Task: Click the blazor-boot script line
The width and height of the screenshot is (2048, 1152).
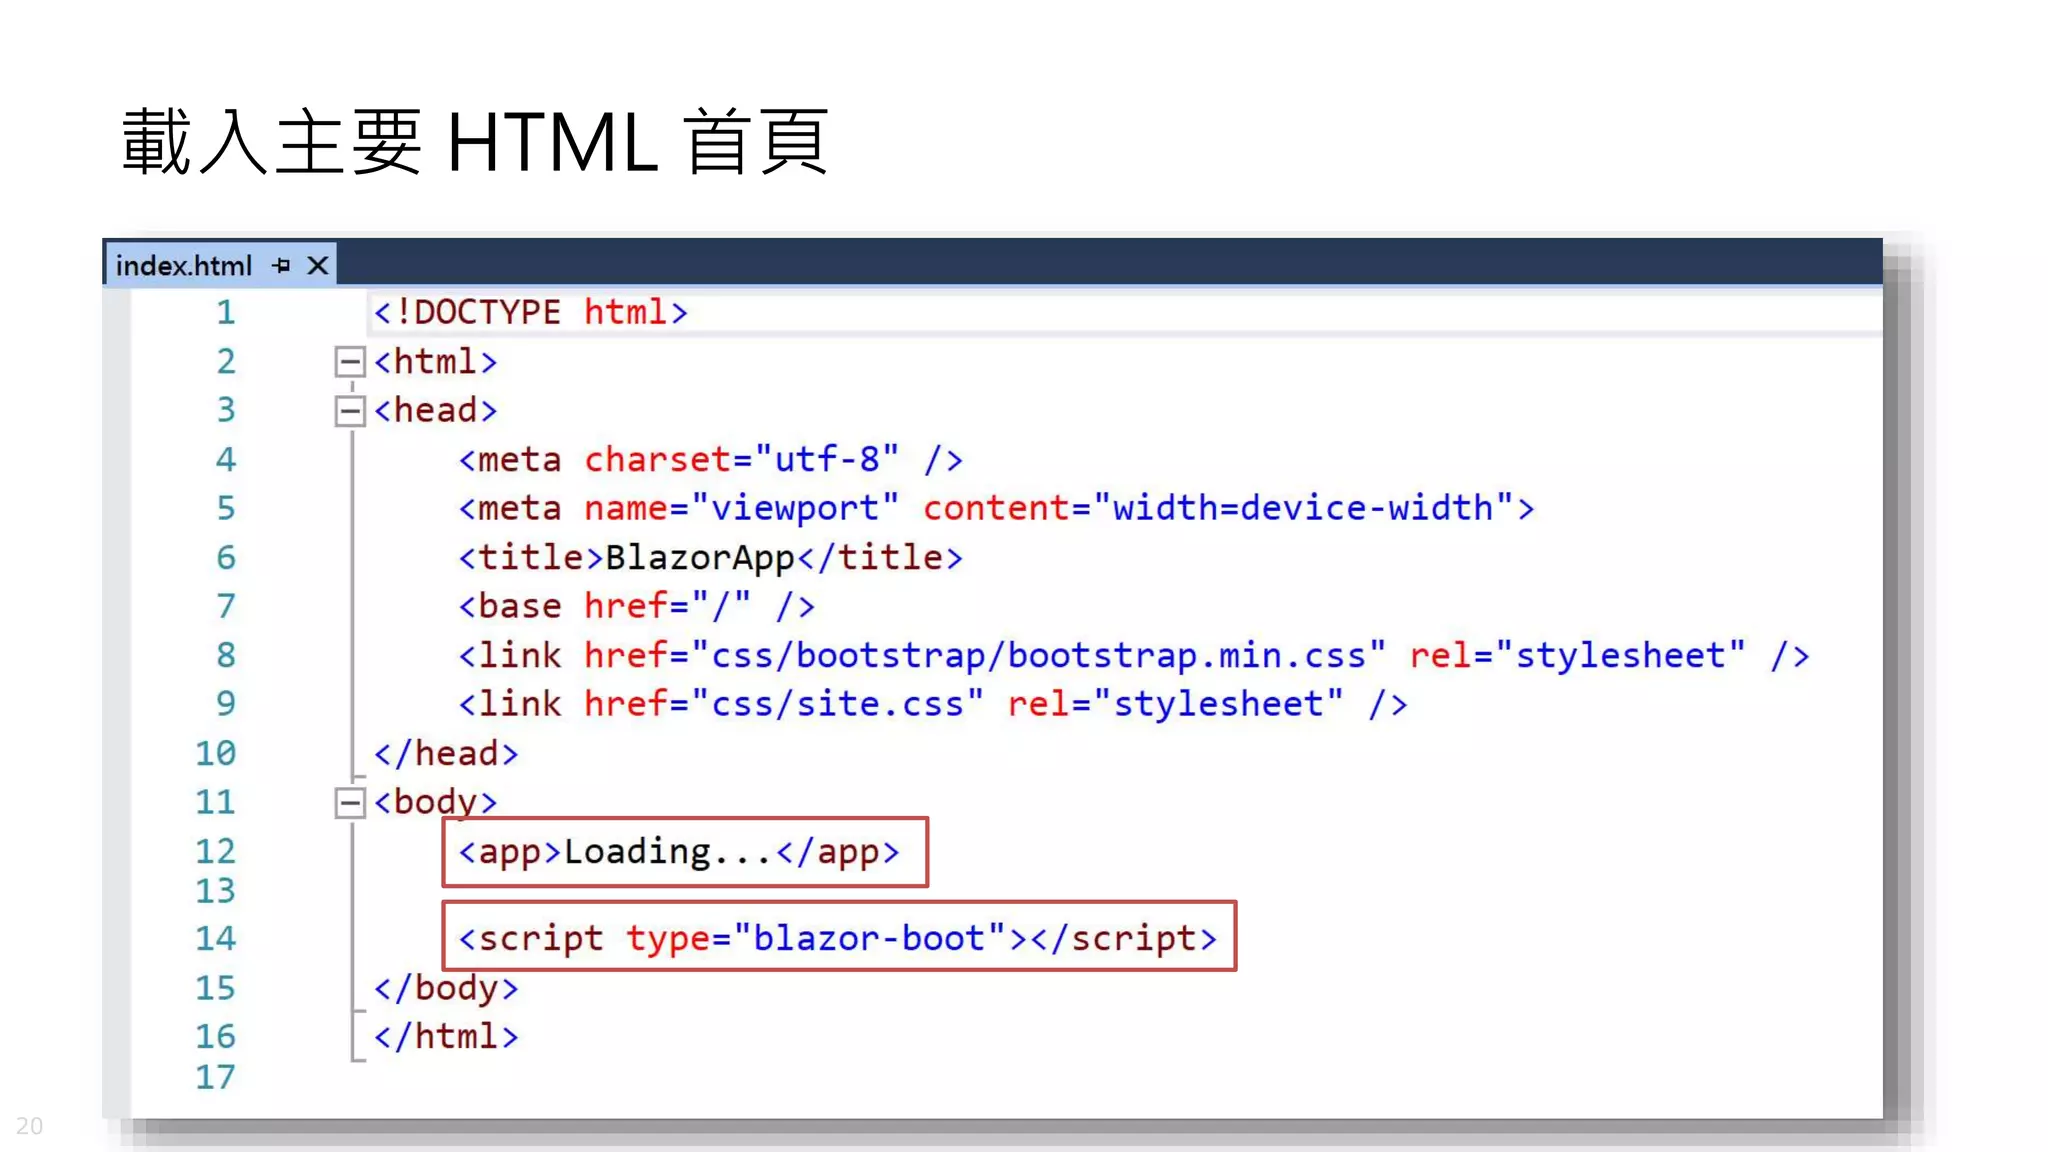Action: pyautogui.click(x=837, y=938)
